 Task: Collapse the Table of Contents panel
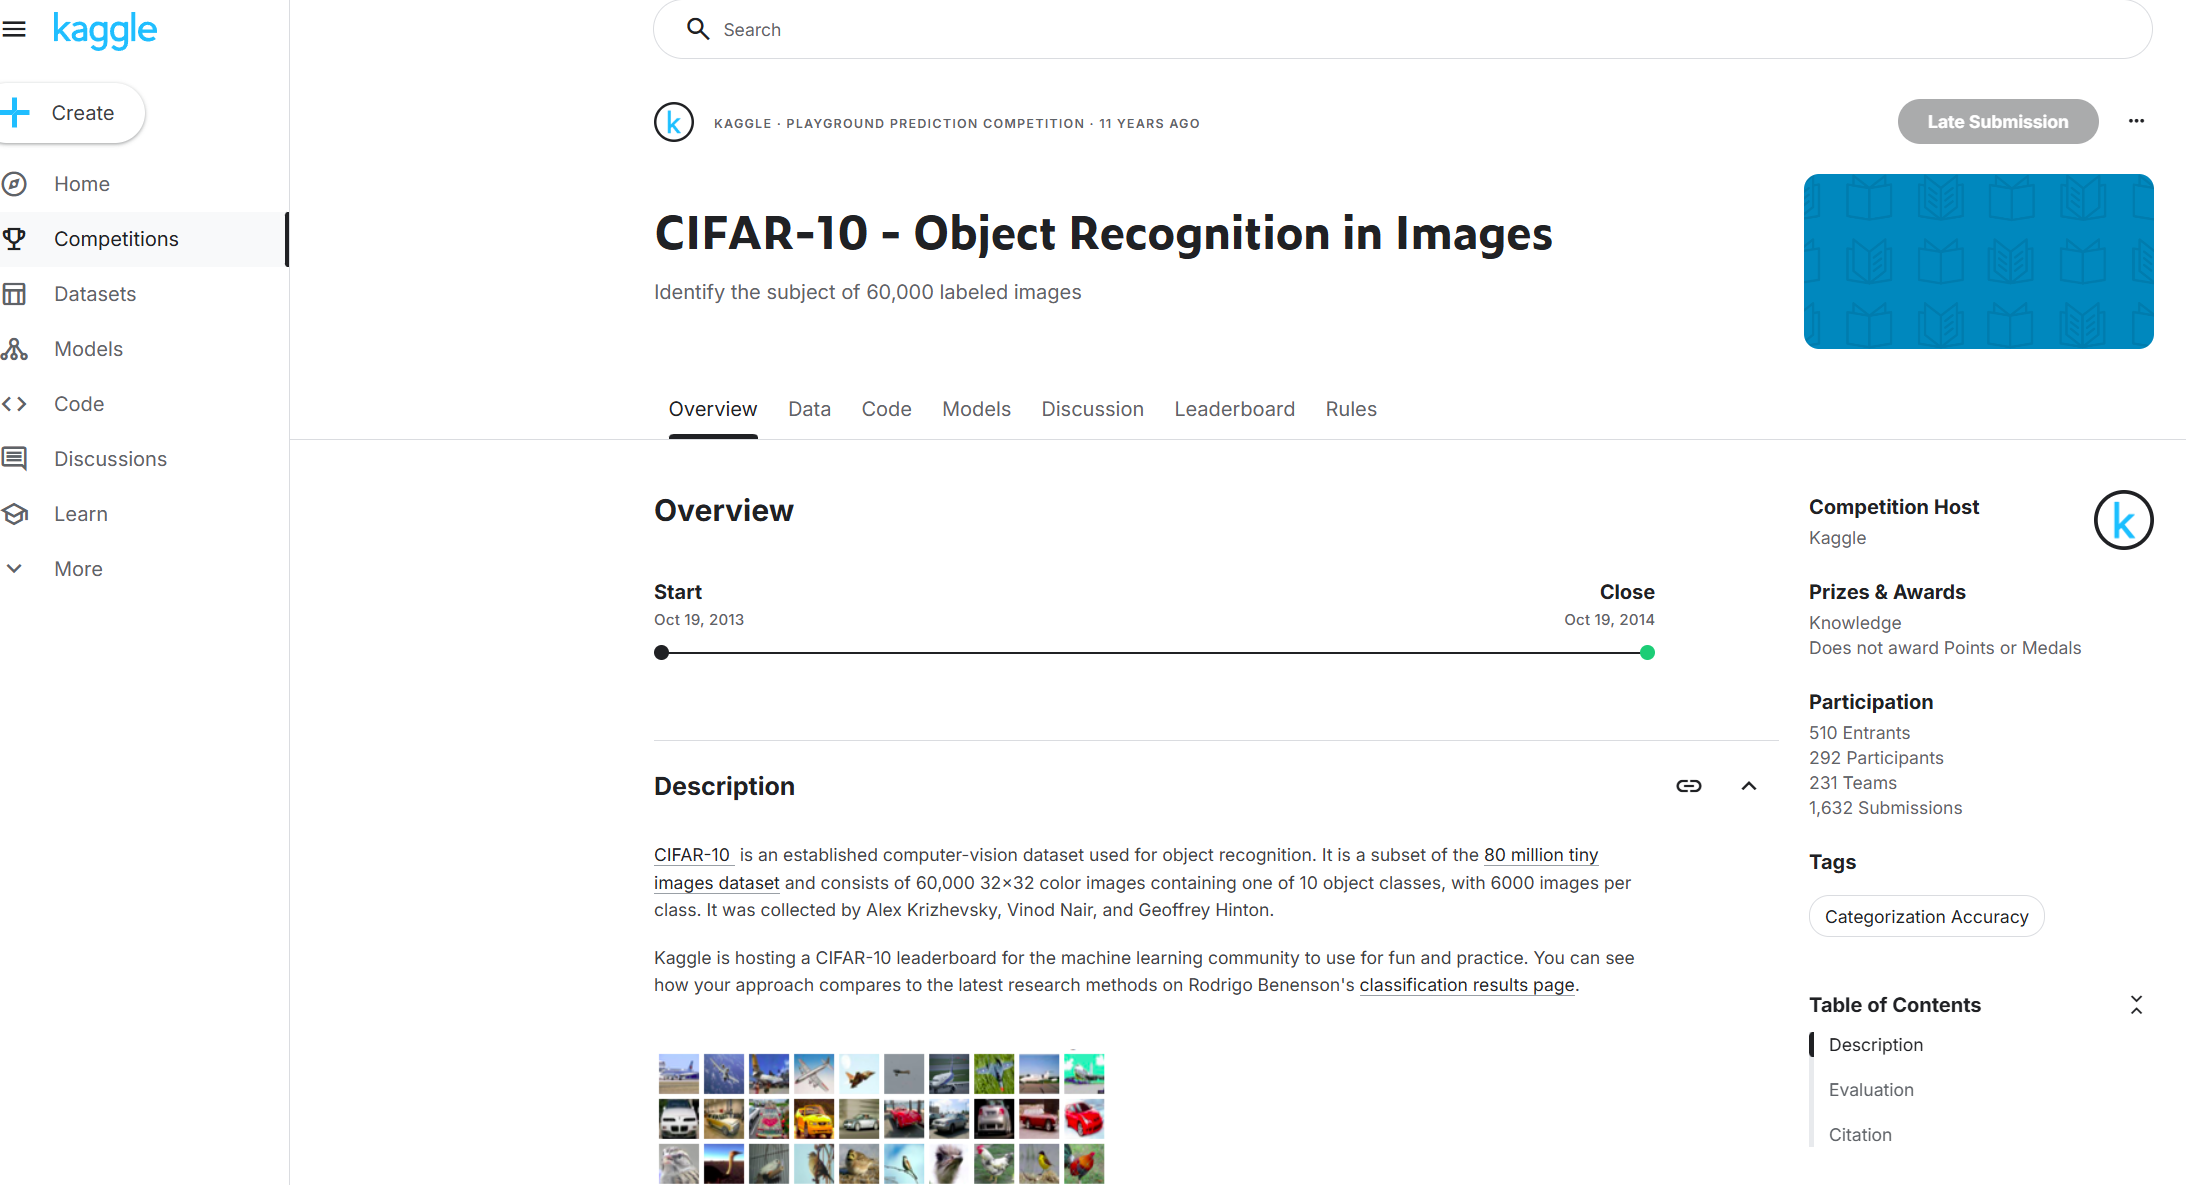[2136, 1005]
